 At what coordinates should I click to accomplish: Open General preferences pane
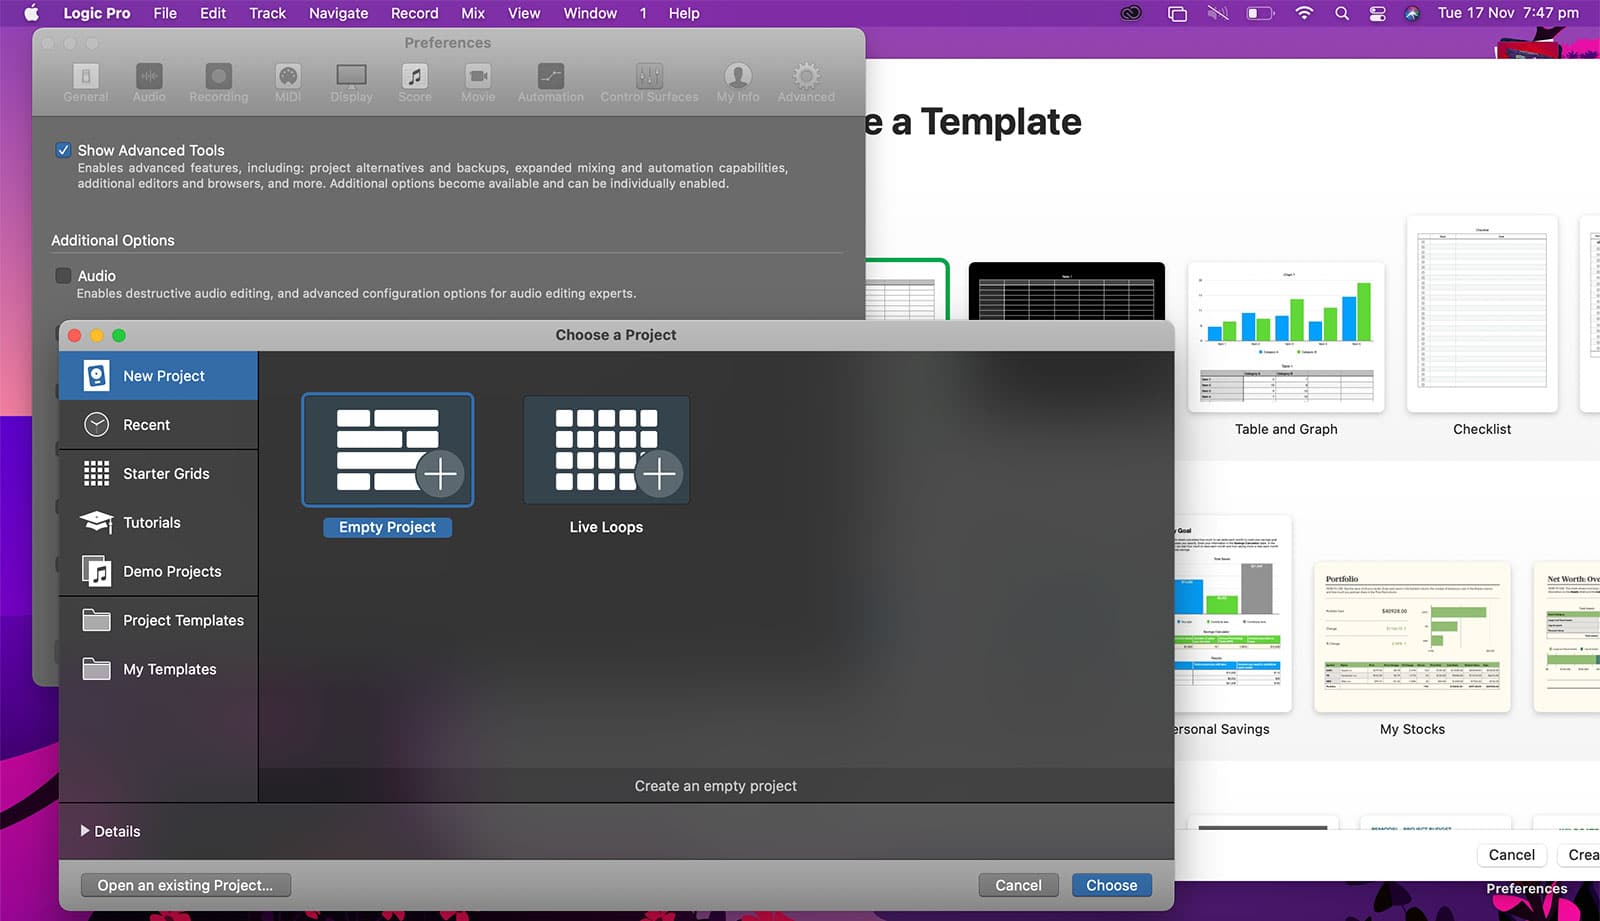point(85,83)
